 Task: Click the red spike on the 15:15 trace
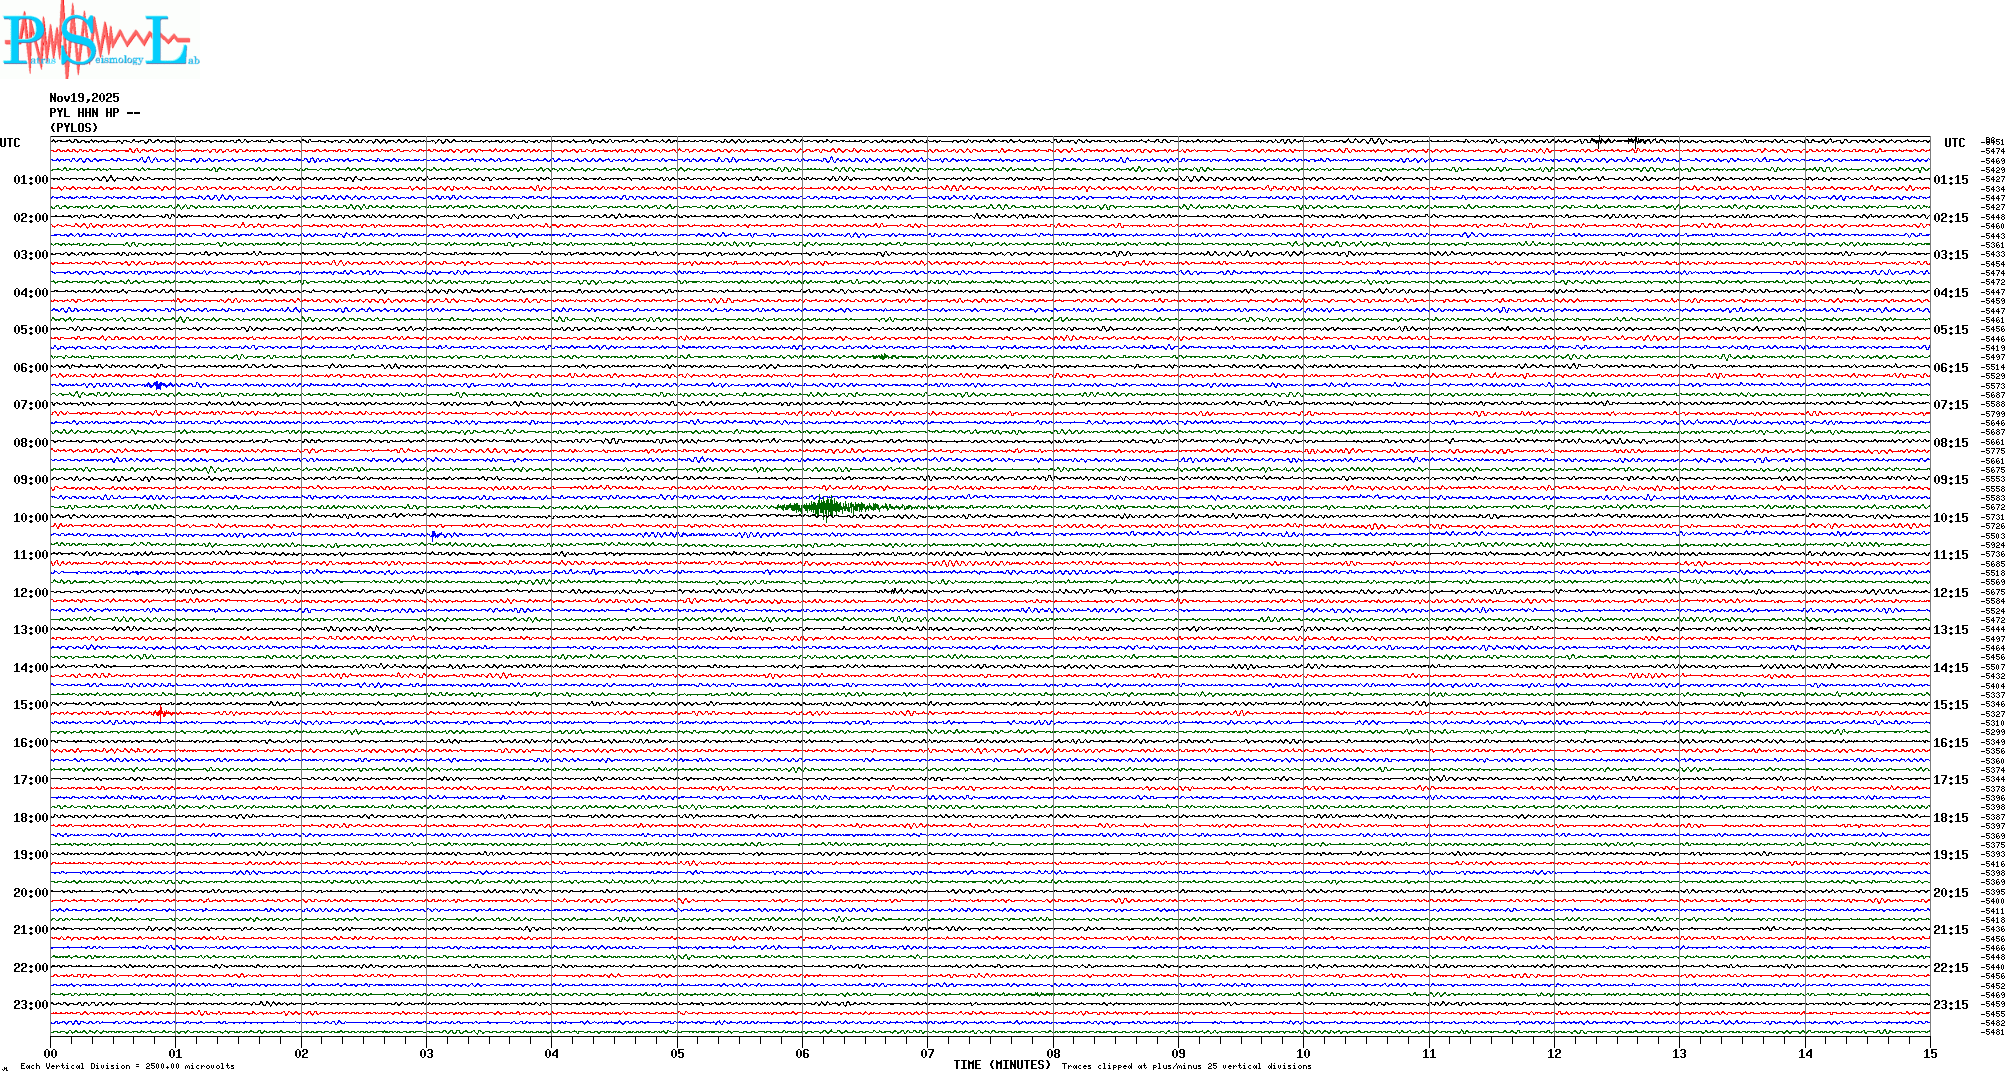click(161, 713)
